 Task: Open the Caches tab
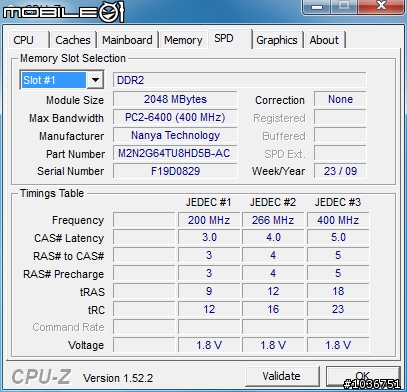[x=73, y=40]
